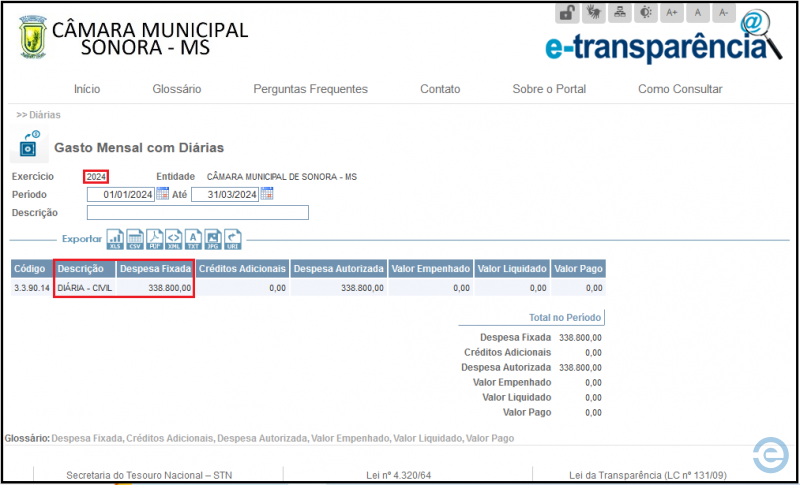Click the start date field 01/01/2024
This screenshot has height=485, width=800.
coord(121,194)
